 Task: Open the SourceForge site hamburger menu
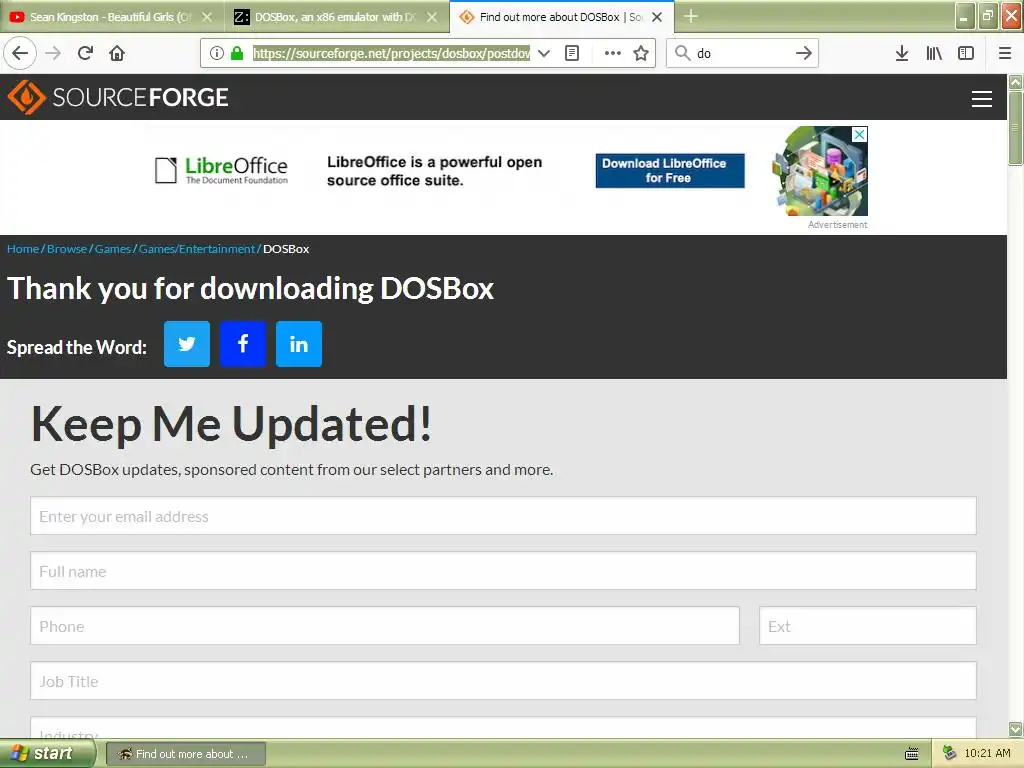coord(982,99)
